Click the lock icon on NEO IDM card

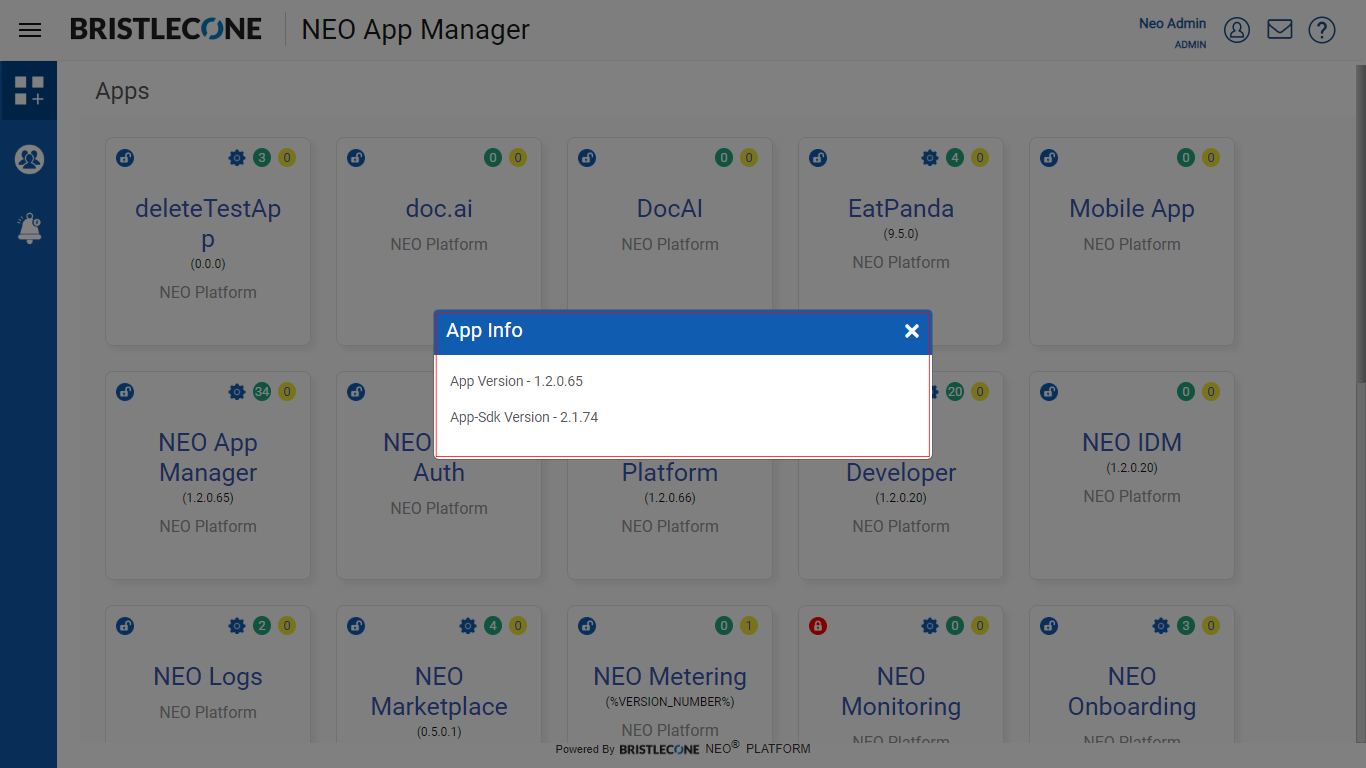point(1049,391)
